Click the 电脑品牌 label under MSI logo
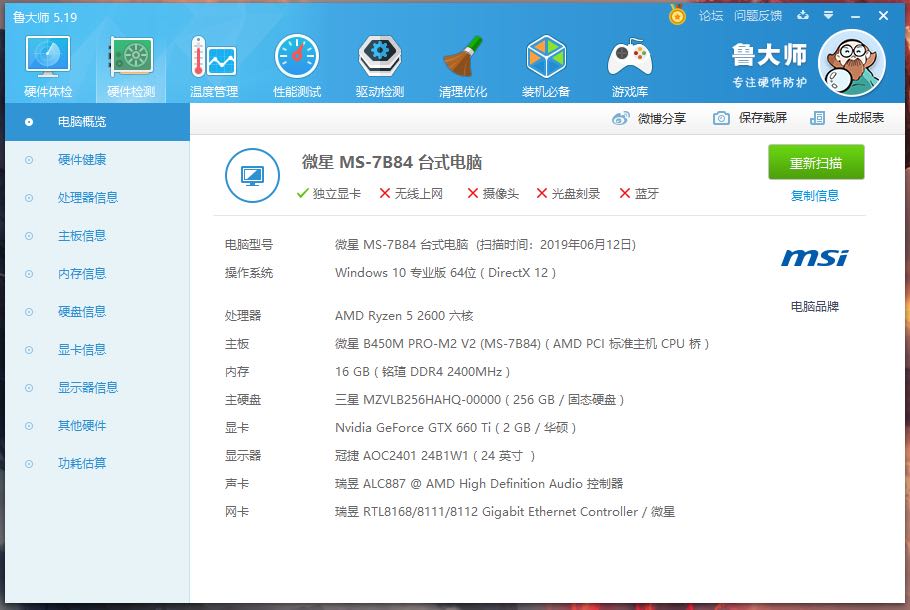 pos(815,306)
